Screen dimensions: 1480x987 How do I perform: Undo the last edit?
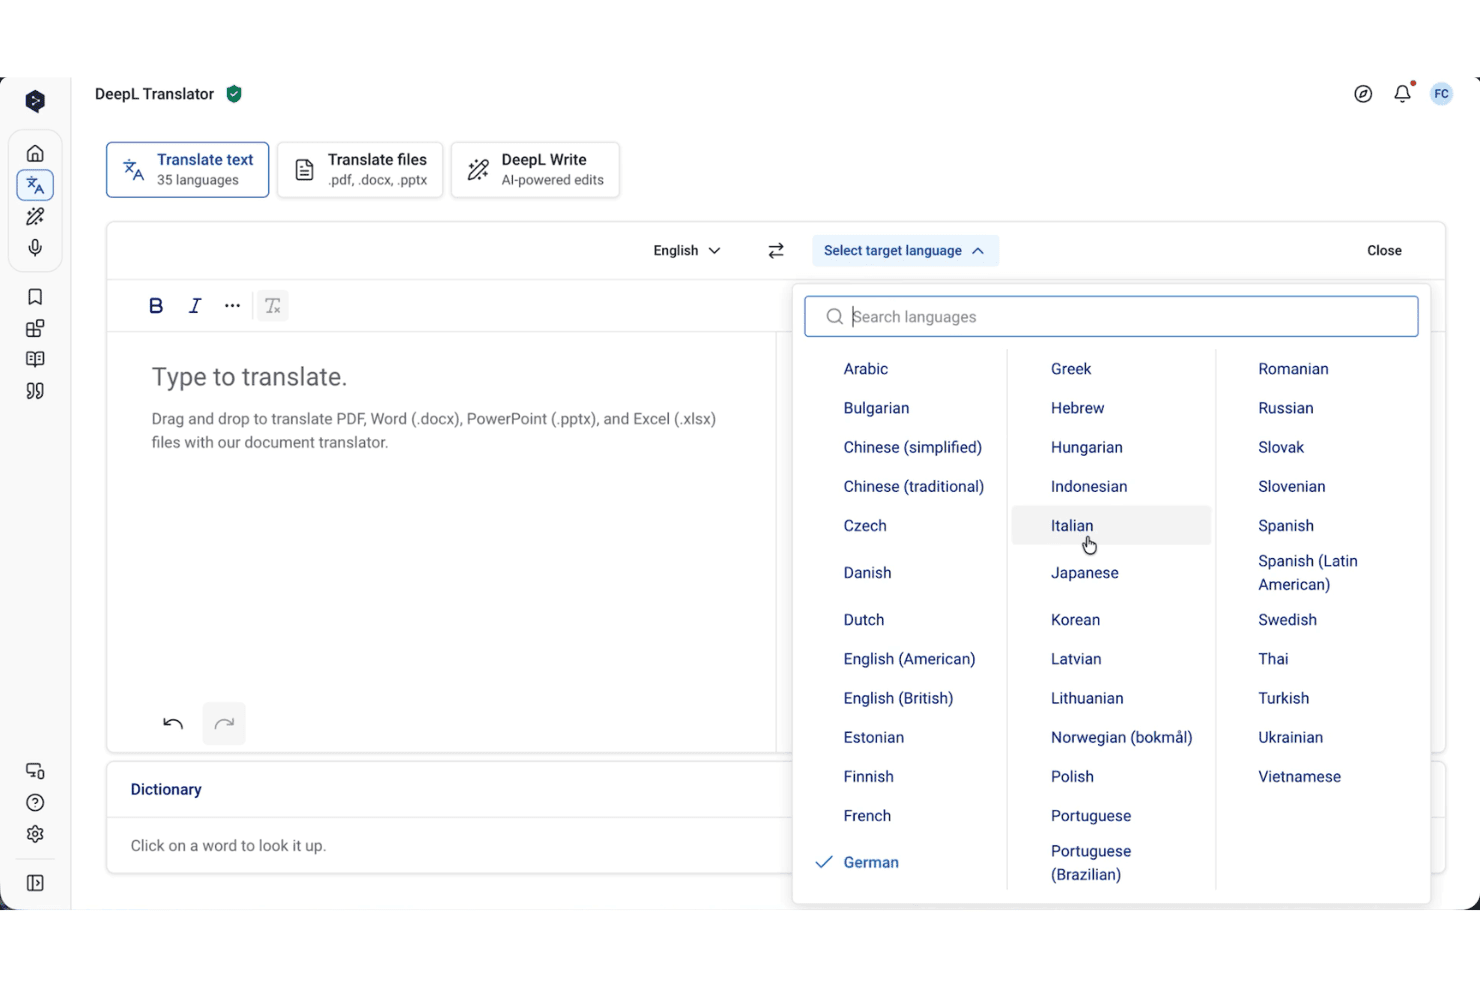173,724
